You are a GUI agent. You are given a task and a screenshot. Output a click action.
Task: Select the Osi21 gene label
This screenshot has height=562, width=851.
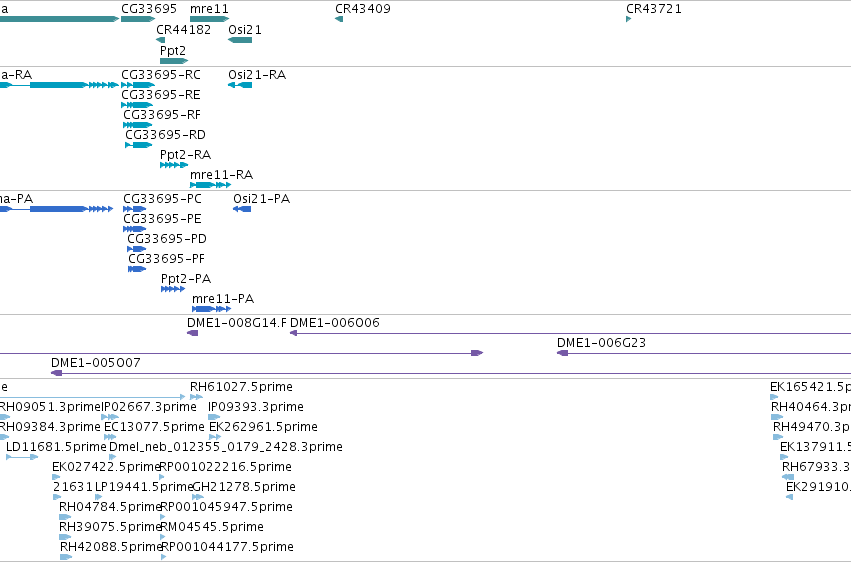coord(245,30)
